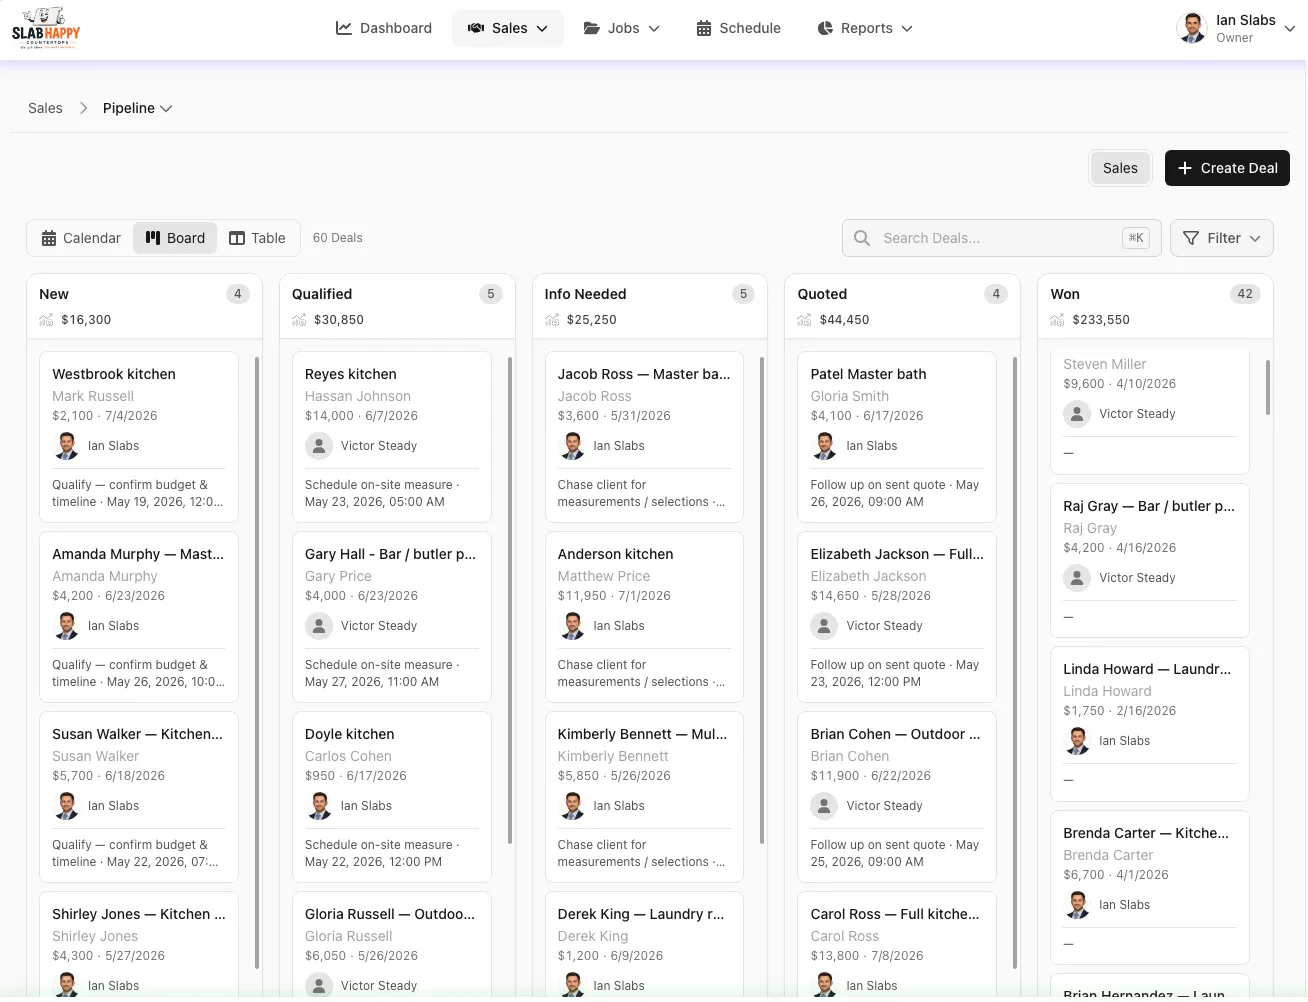
Task: Click the Quoted column value chart icon
Action: (805, 320)
